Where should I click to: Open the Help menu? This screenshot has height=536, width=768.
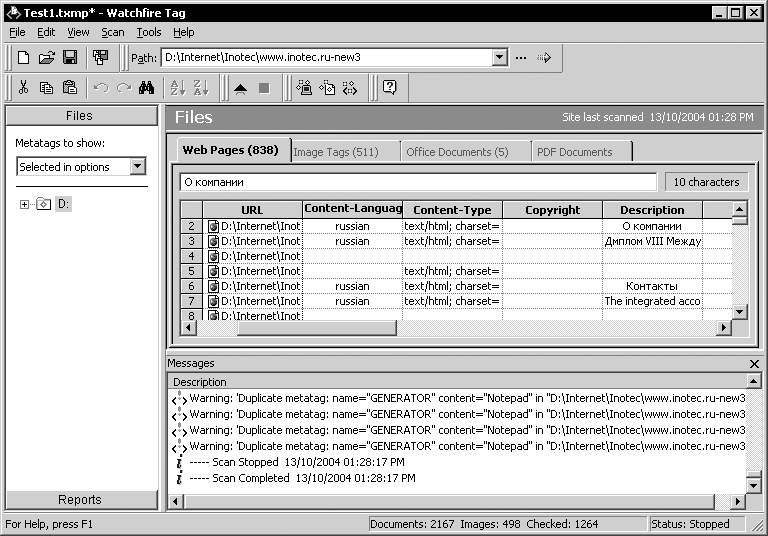pyautogui.click(x=184, y=32)
